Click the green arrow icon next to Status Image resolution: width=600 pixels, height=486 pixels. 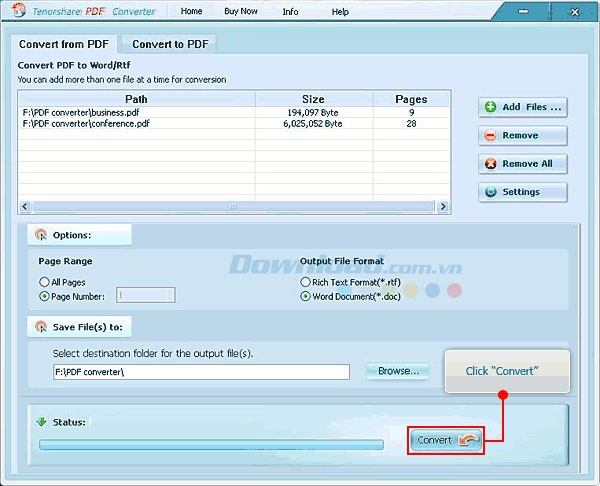click(42, 422)
